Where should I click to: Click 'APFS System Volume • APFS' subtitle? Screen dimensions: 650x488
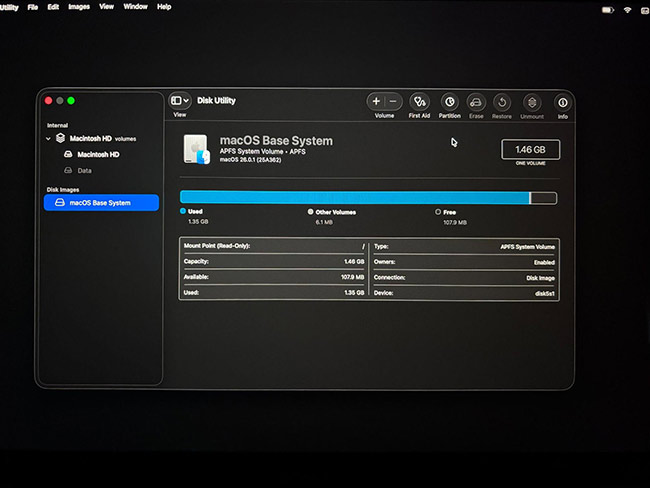pos(262,152)
